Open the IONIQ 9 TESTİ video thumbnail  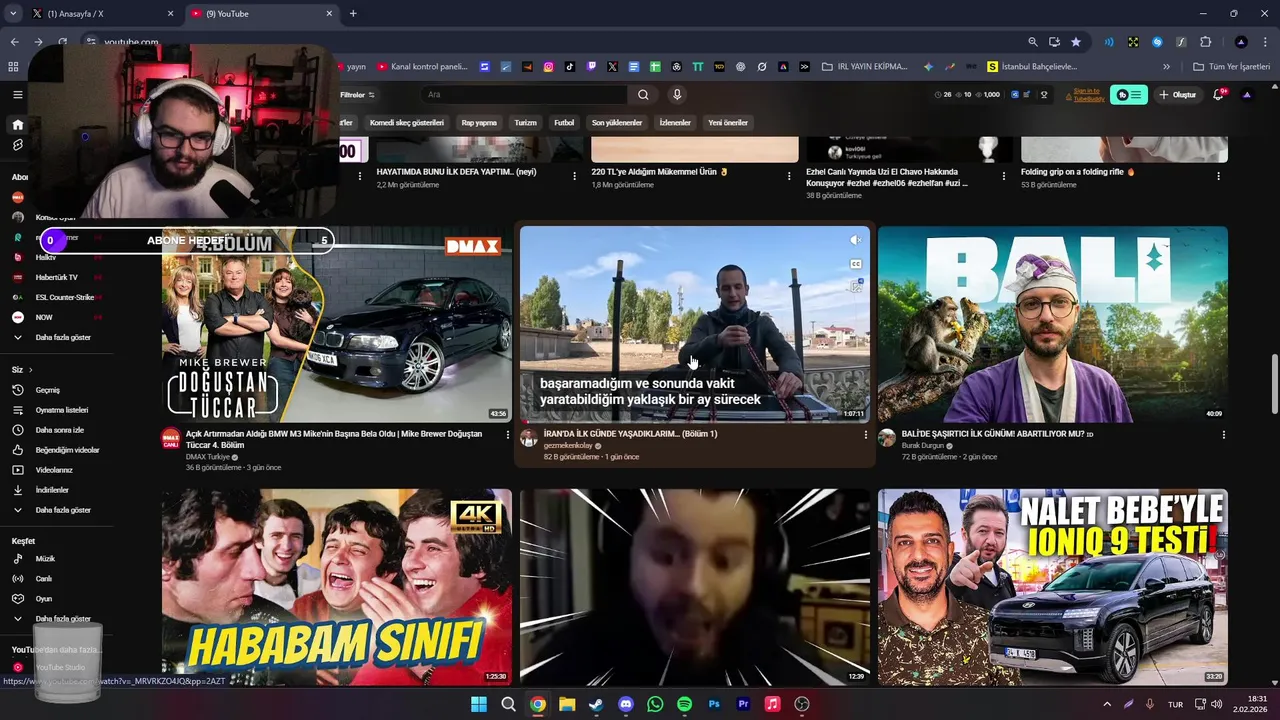pyautogui.click(x=1053, y=587)
